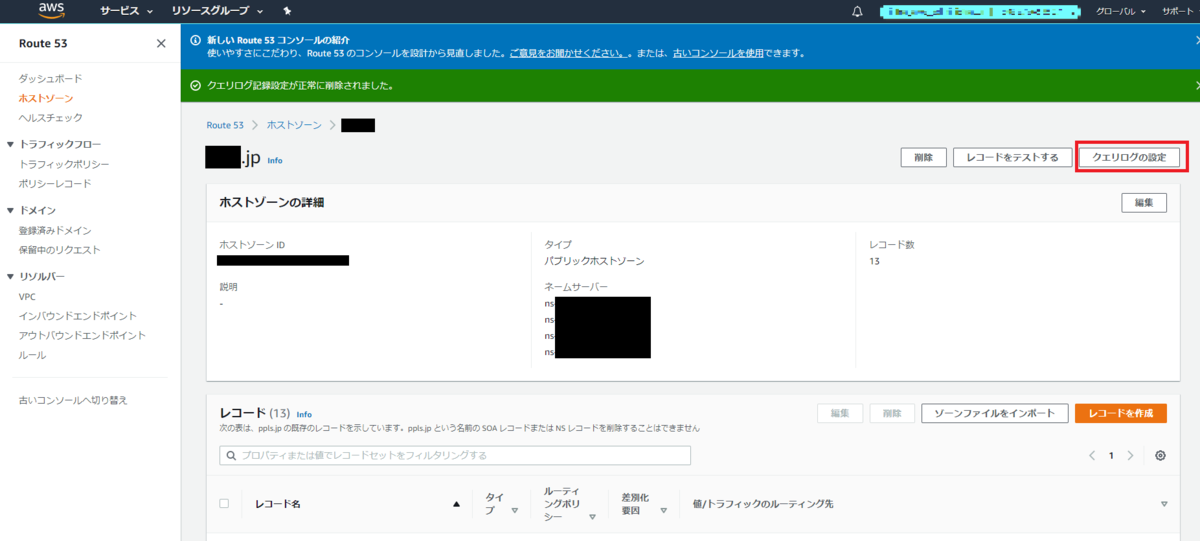Viewport: 1200px width, 541px height.
Task: Open インバウンドエンドポイント in the sidebar
Action: pos(78,316)
